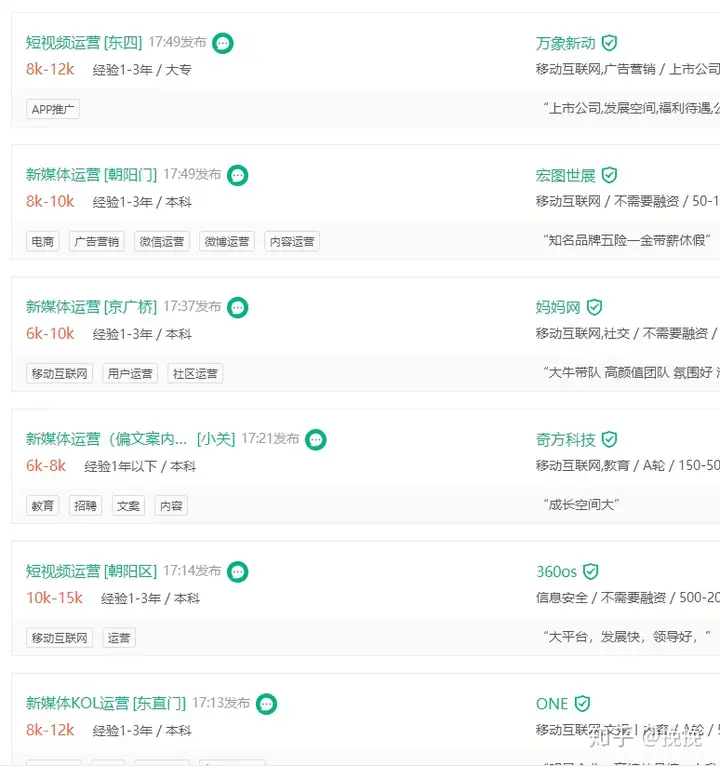This screenshot has height=766, width=720.
Task: Open chat icon for 新媒体运营 [小关] job
Action: coord(316,440)
